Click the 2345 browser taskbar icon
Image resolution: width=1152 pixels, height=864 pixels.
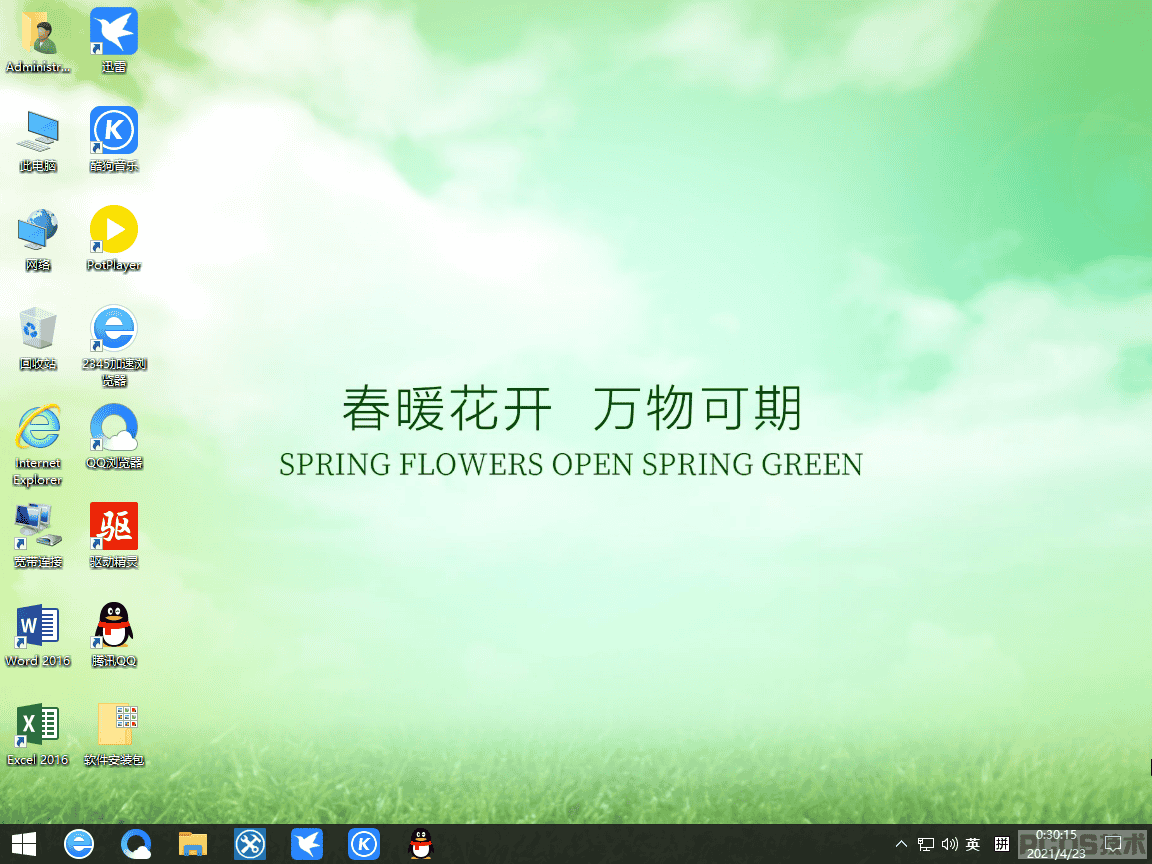point(79,844)
